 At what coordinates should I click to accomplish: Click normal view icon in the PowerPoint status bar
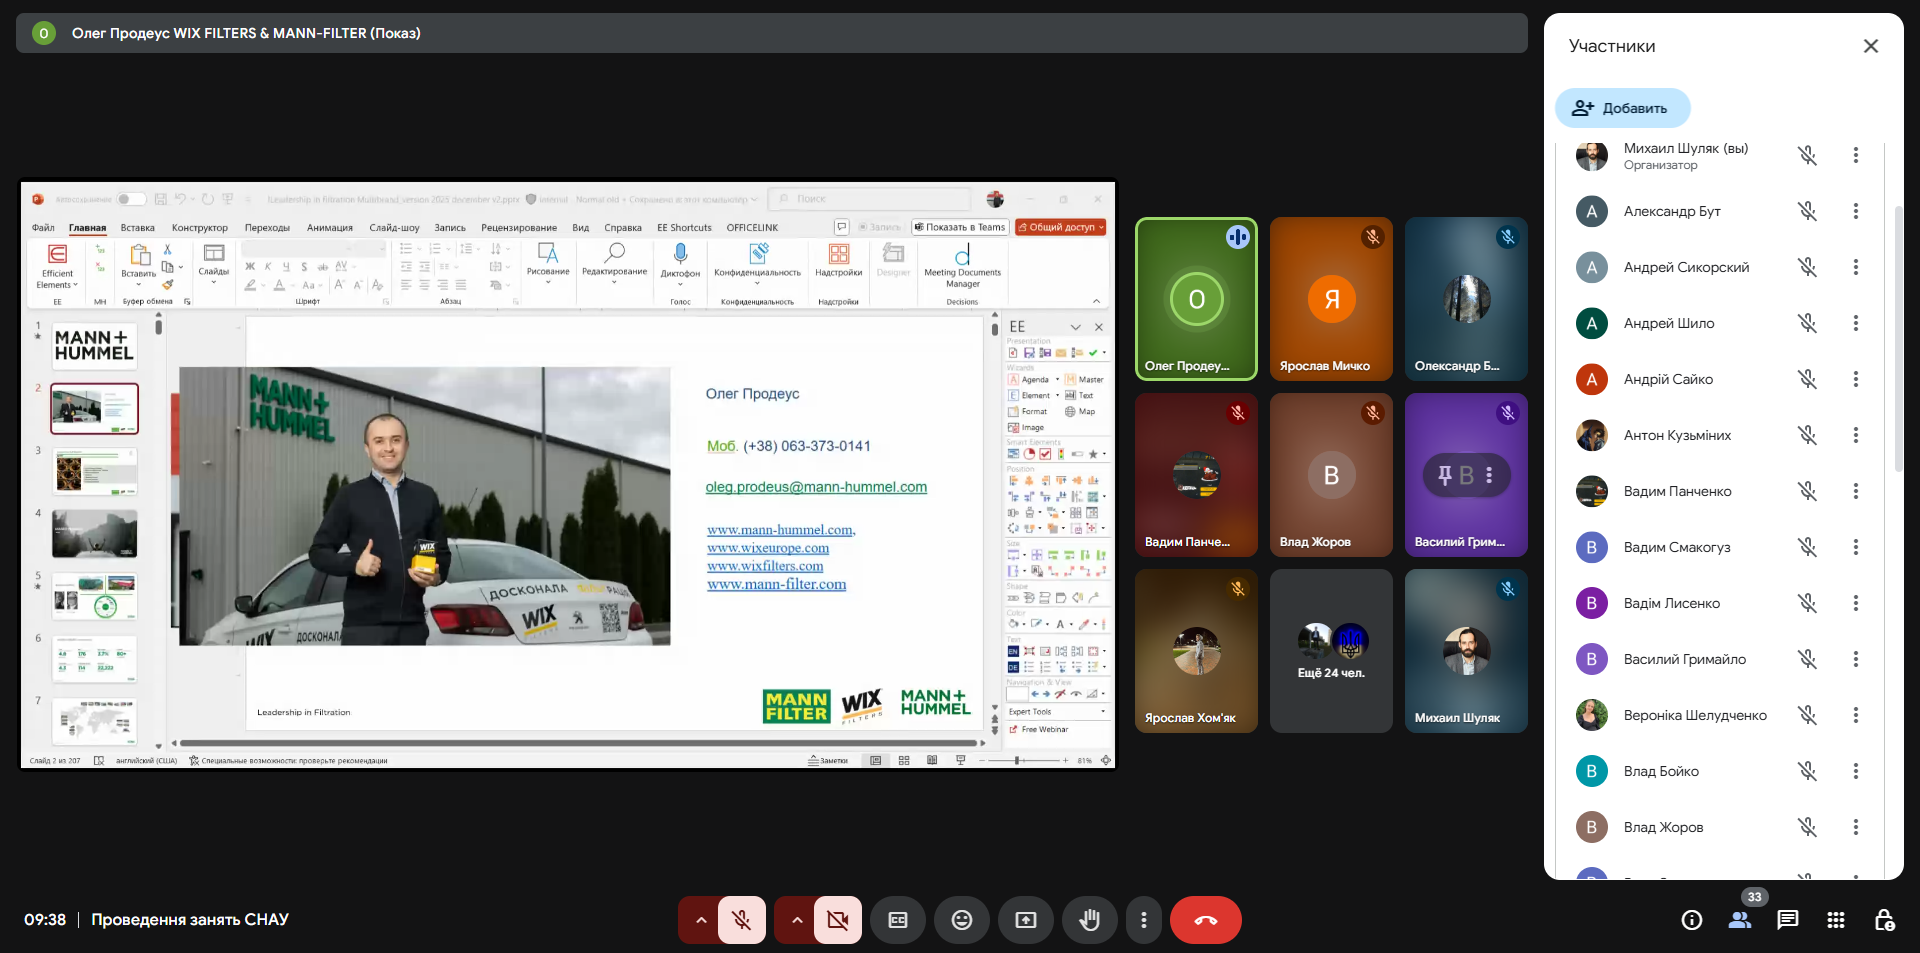tap(876, 761)
